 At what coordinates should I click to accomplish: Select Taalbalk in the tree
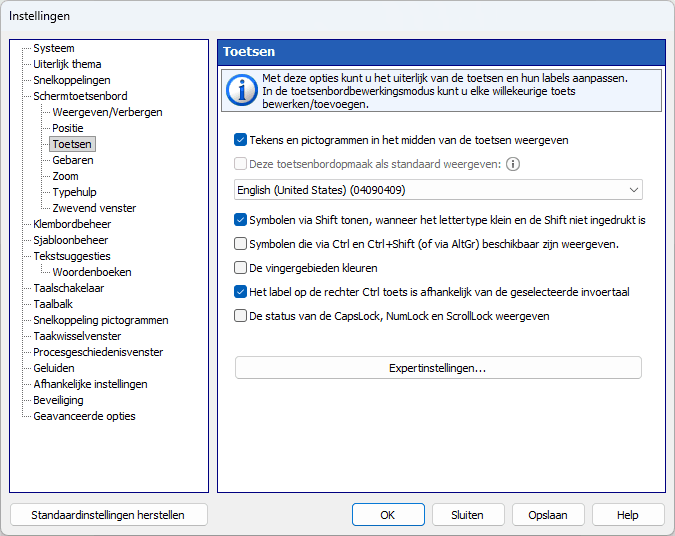(x=53, y=304)
